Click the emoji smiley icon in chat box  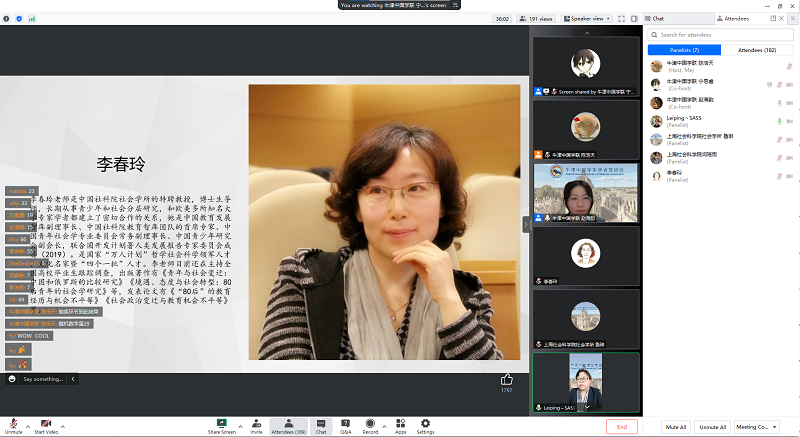point(12,379)
